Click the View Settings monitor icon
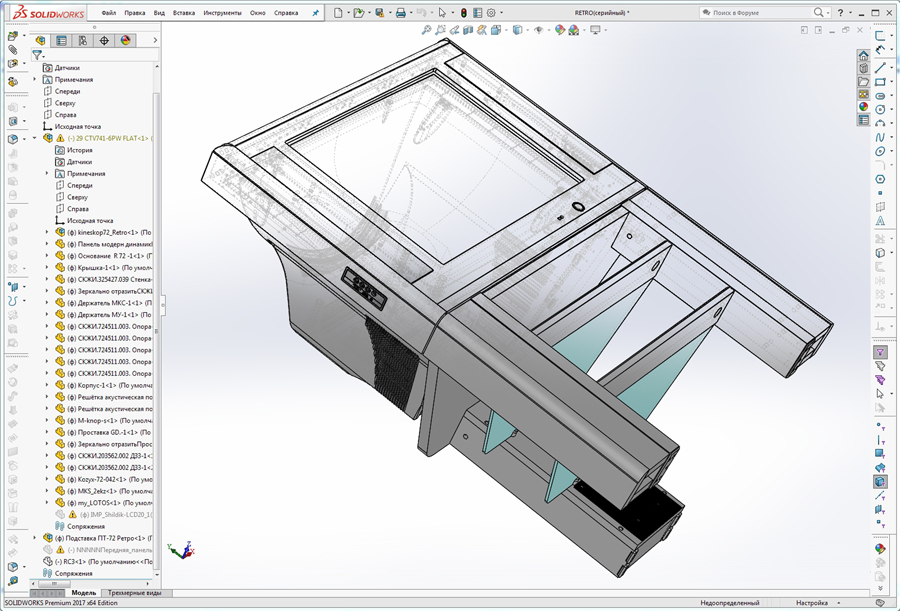Viewport: 900px width, 611px height. coord(595,31)
